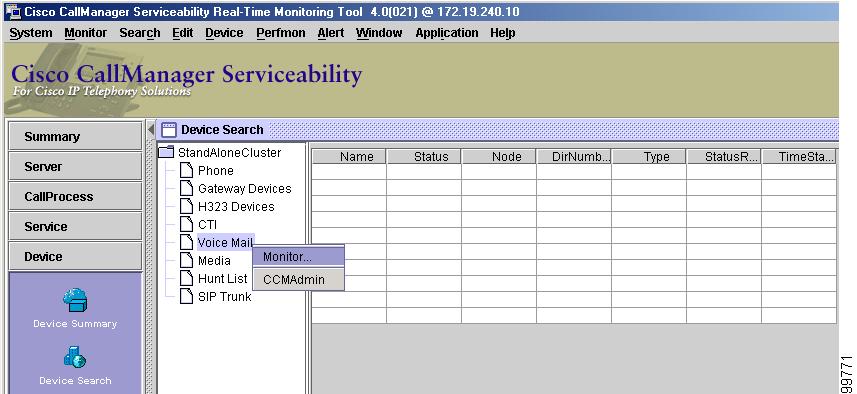Click the CTI document icon

pos(186,225)
